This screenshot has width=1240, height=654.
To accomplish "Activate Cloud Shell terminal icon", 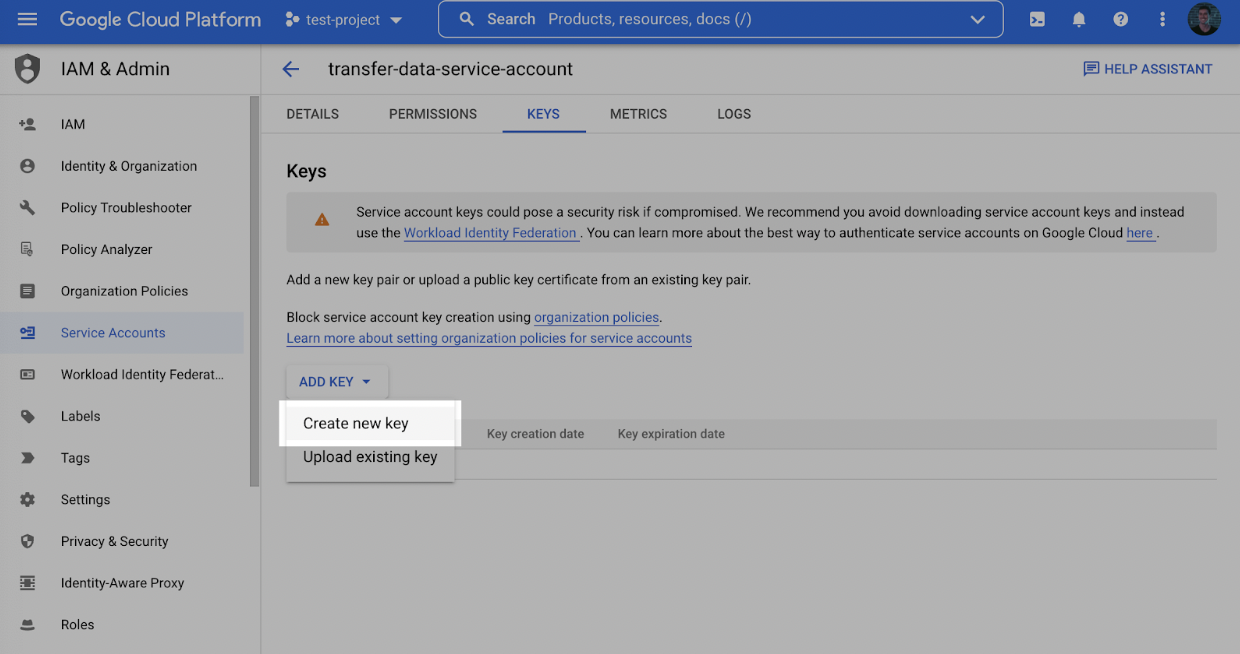I will (x=1037, y=19).
